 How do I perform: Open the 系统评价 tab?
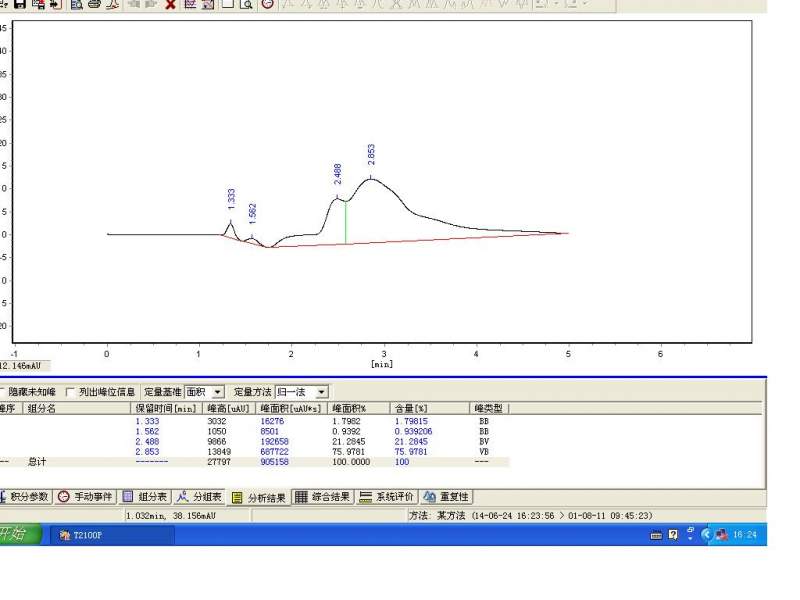pos(387,496)
